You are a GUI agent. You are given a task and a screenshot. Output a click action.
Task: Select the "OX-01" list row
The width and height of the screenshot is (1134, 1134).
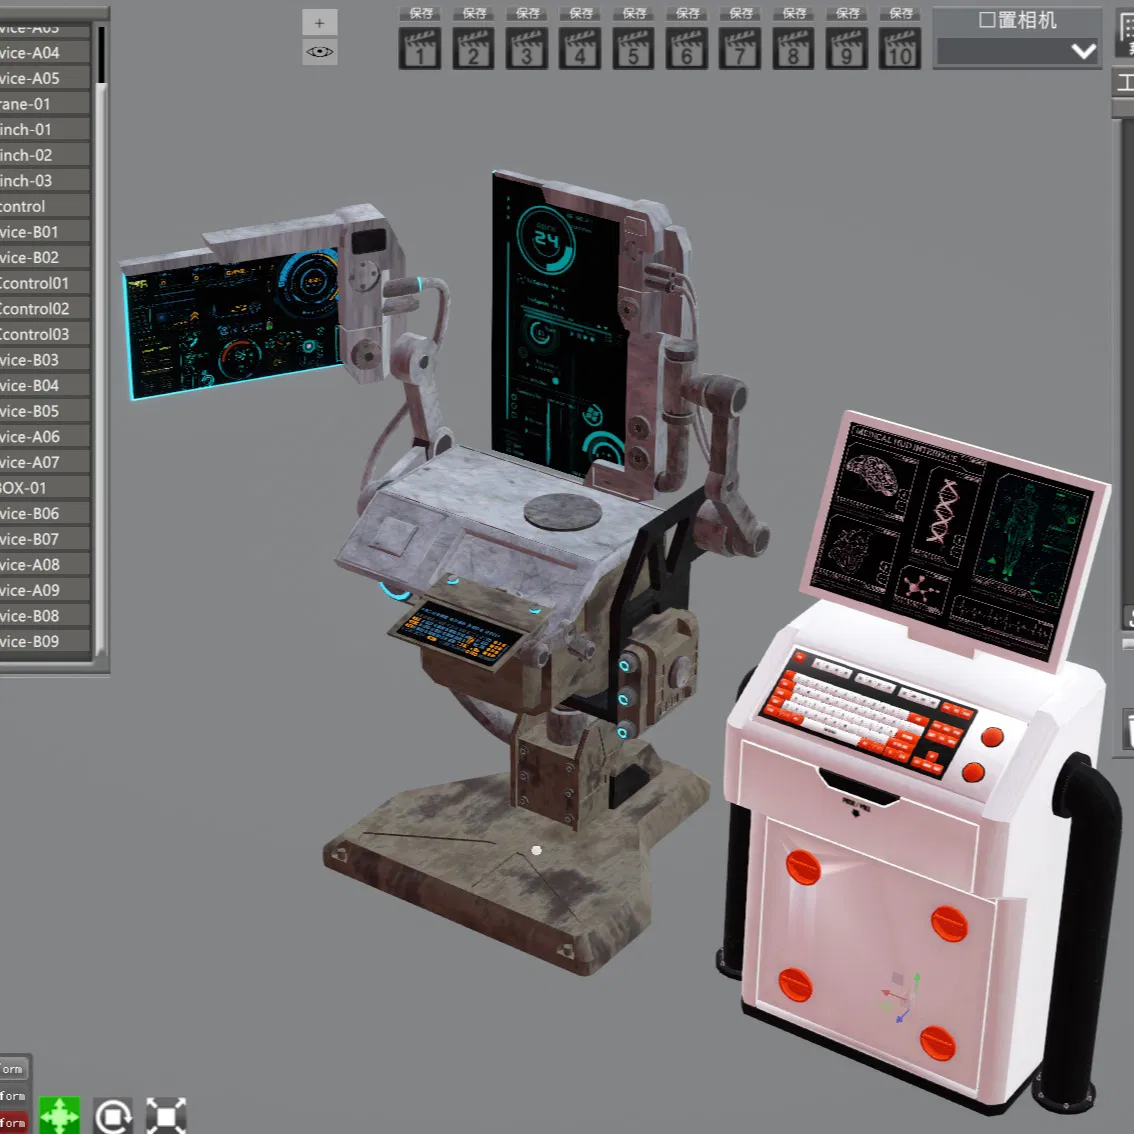click(45, 488)
